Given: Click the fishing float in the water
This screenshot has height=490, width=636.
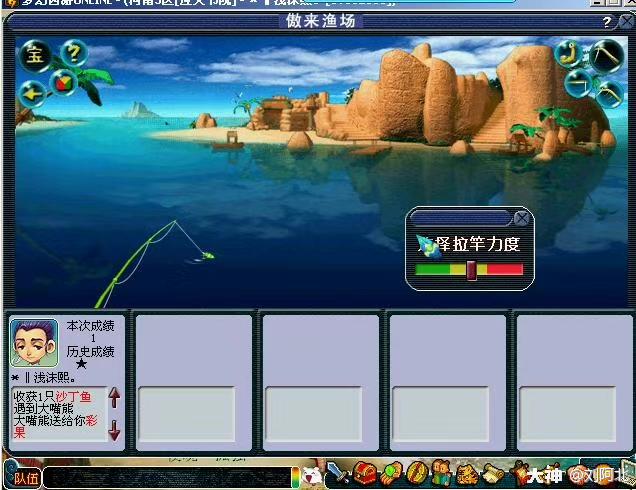Looking at the screenshot, I should tap(208, 256).
